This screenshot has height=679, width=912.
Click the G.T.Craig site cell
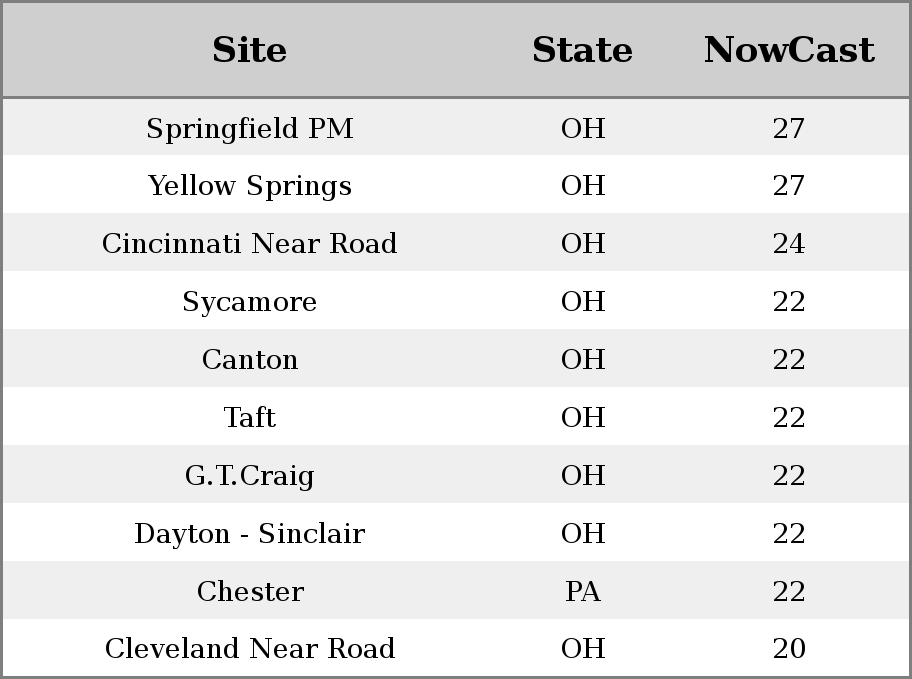click(250, 475)
